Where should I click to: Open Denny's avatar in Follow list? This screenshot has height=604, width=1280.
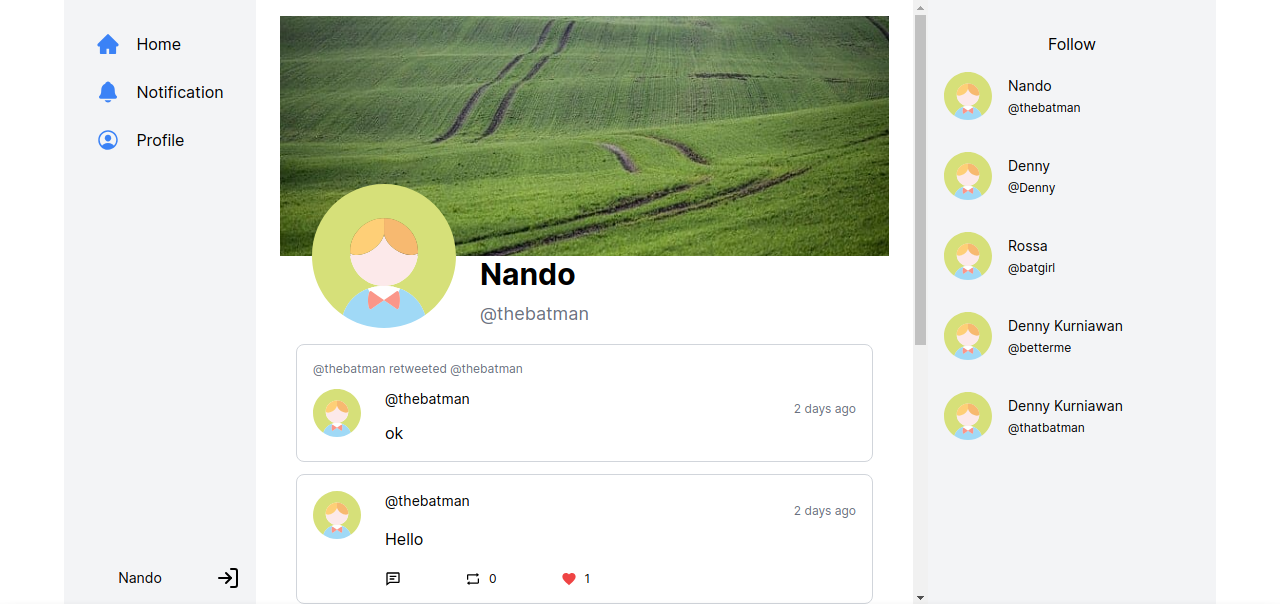click(x=968, y=176)
